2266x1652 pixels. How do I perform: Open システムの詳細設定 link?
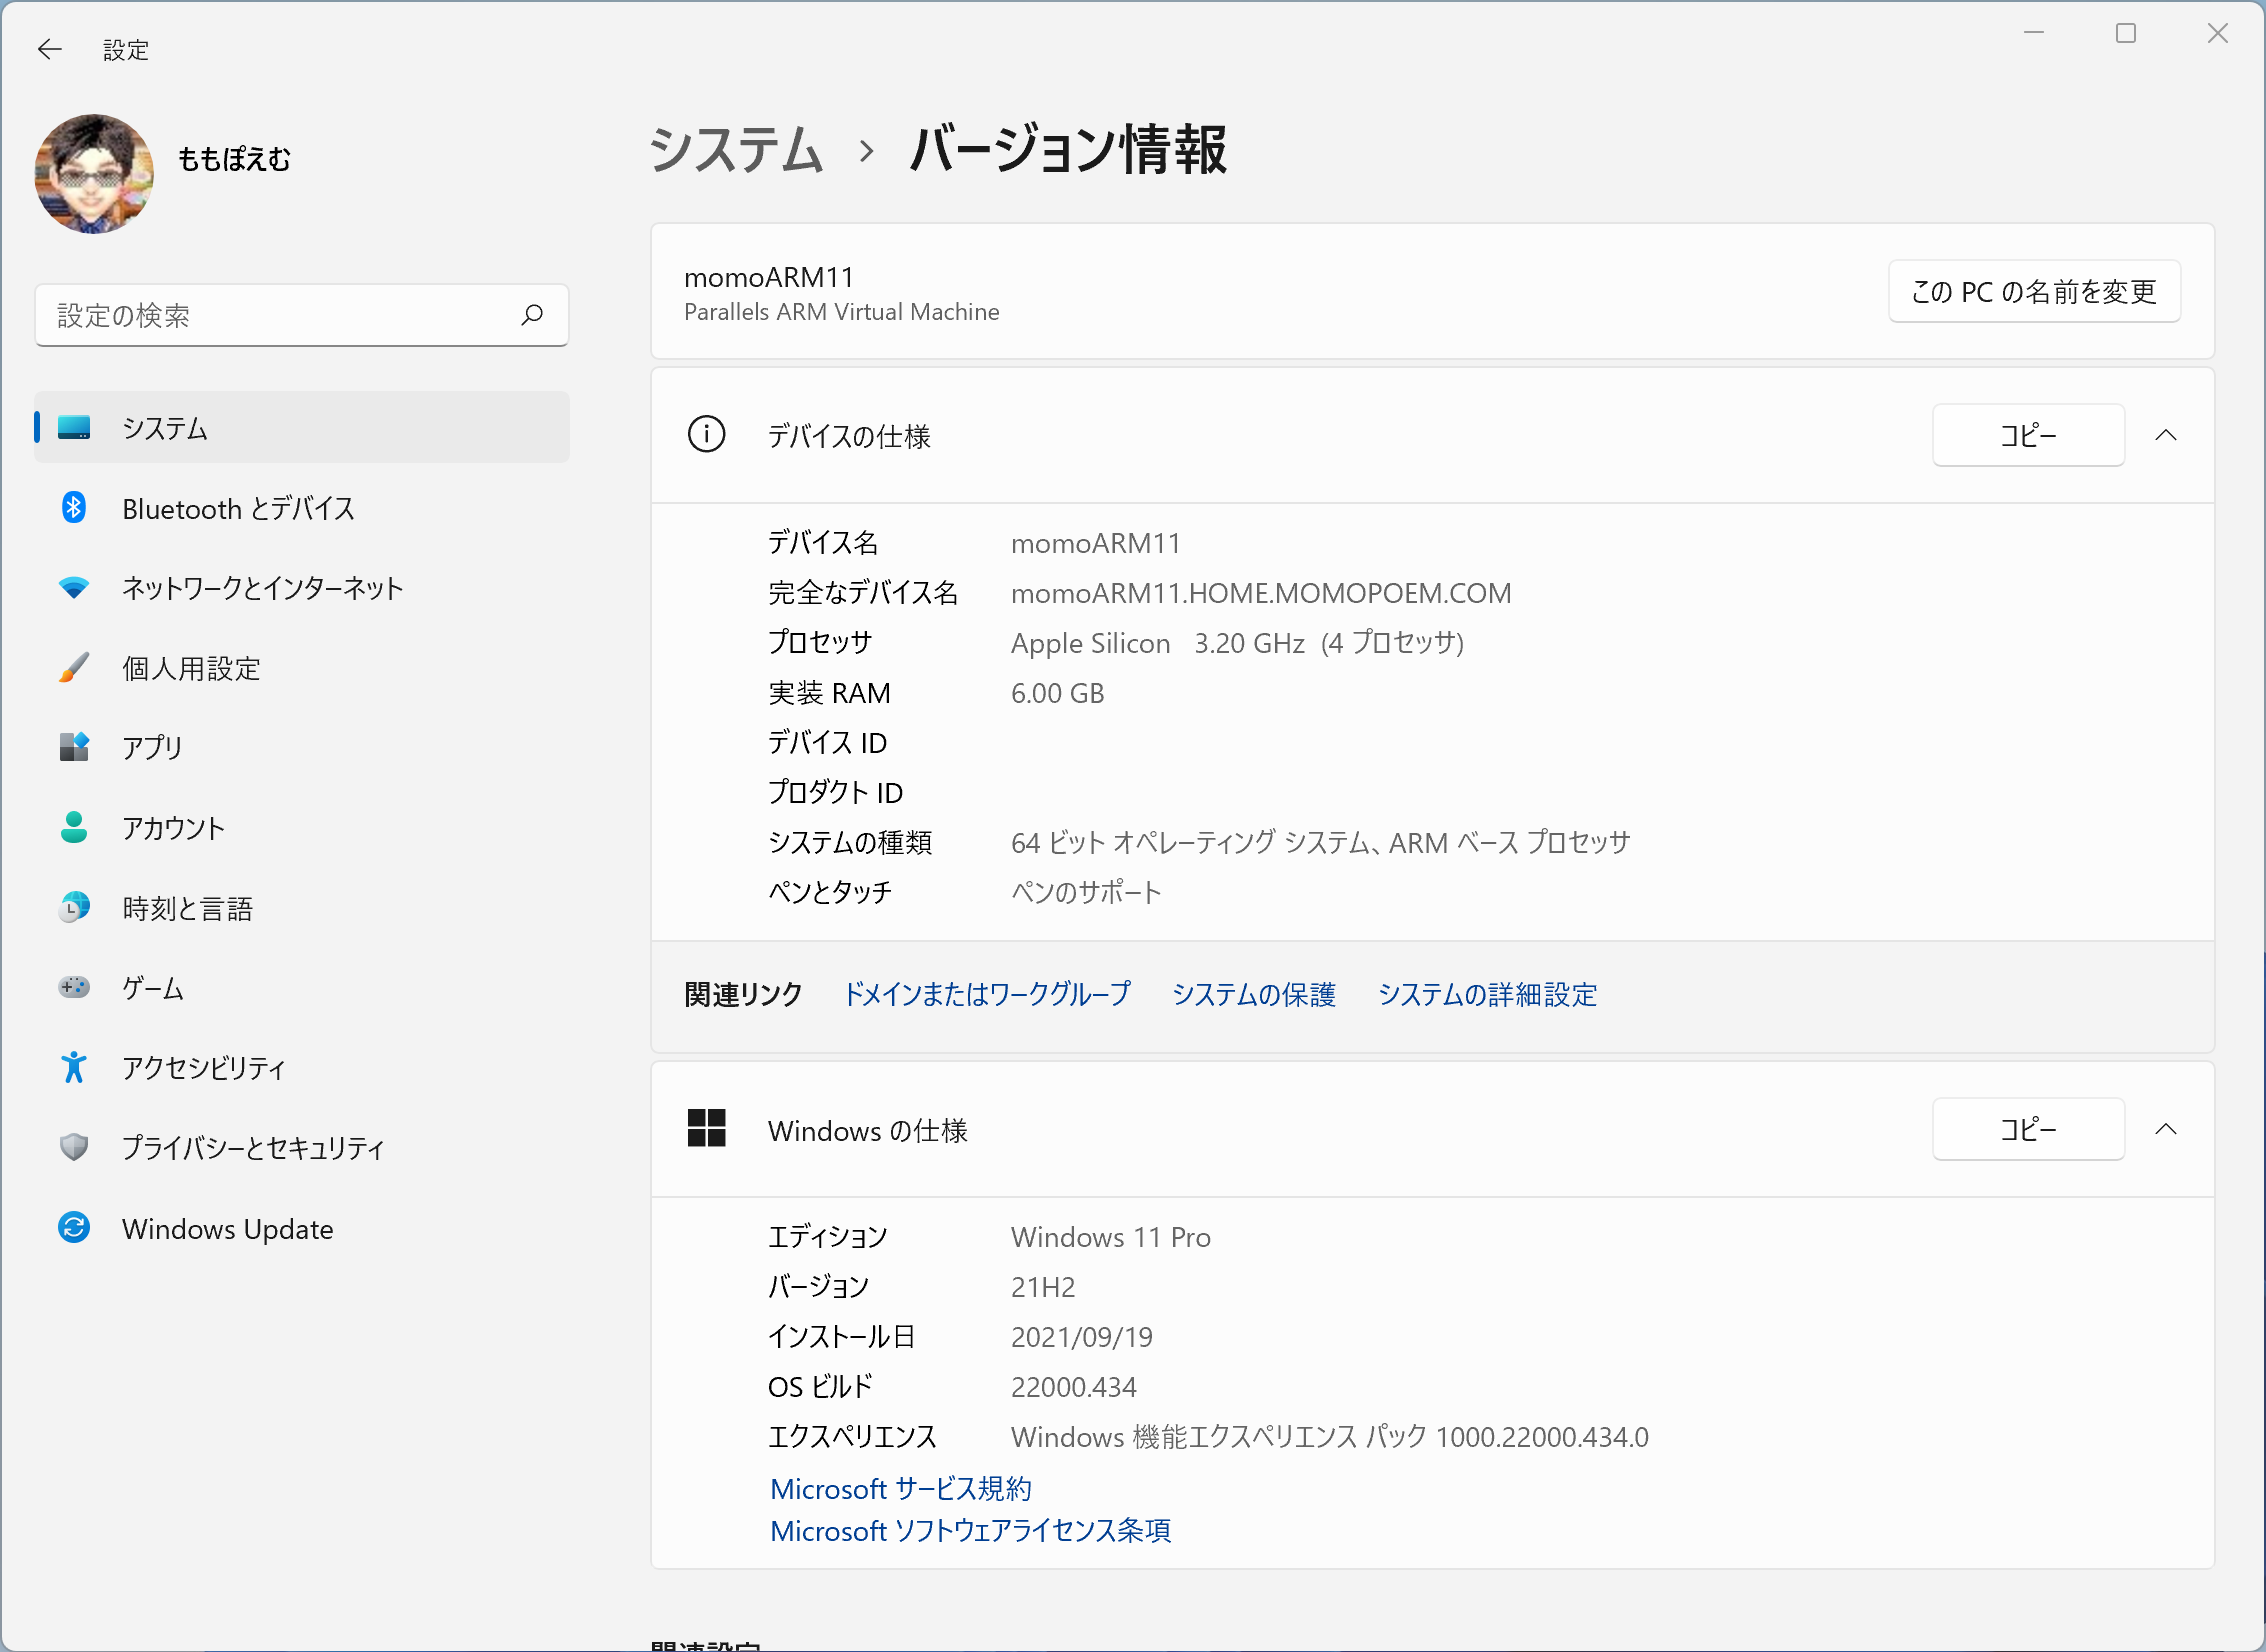1487,994
